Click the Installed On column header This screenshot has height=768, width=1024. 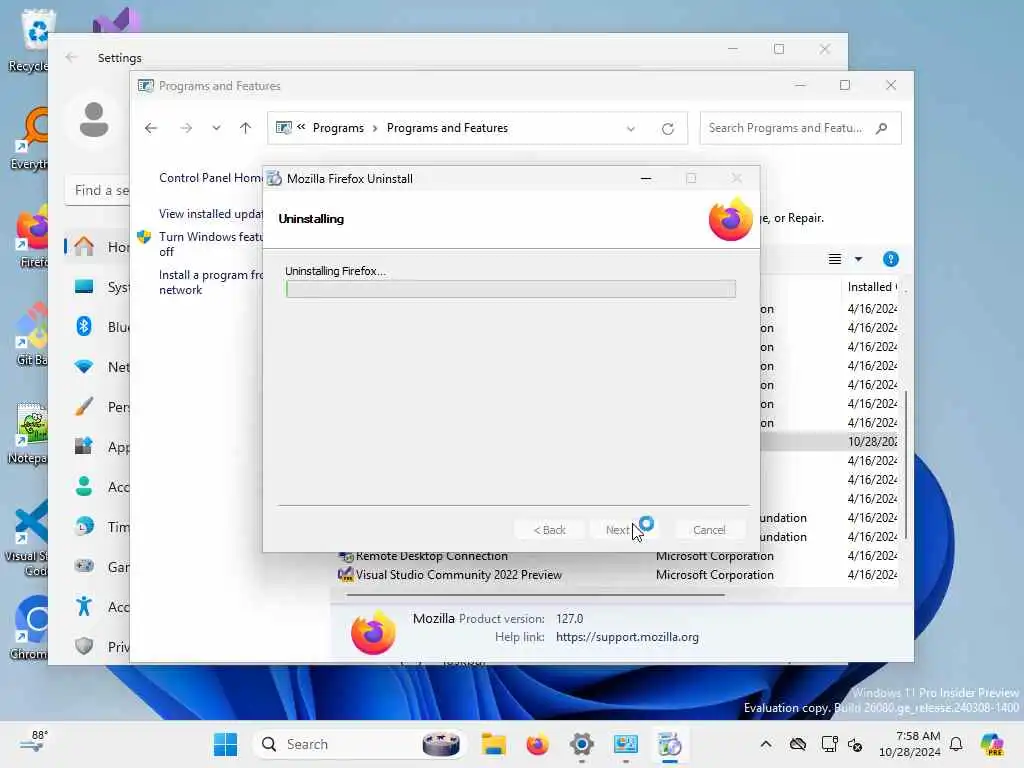tap(872, 287)
